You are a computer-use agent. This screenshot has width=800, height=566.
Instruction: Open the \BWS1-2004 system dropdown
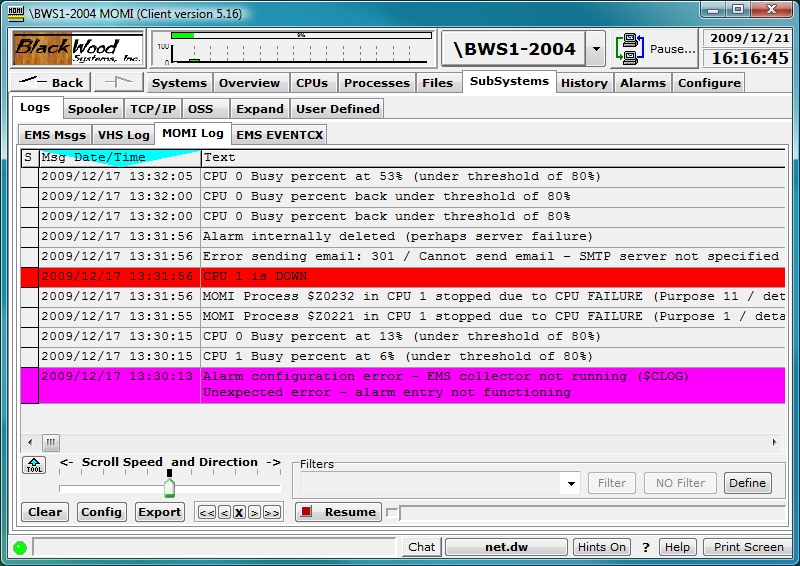pos(595,48)
